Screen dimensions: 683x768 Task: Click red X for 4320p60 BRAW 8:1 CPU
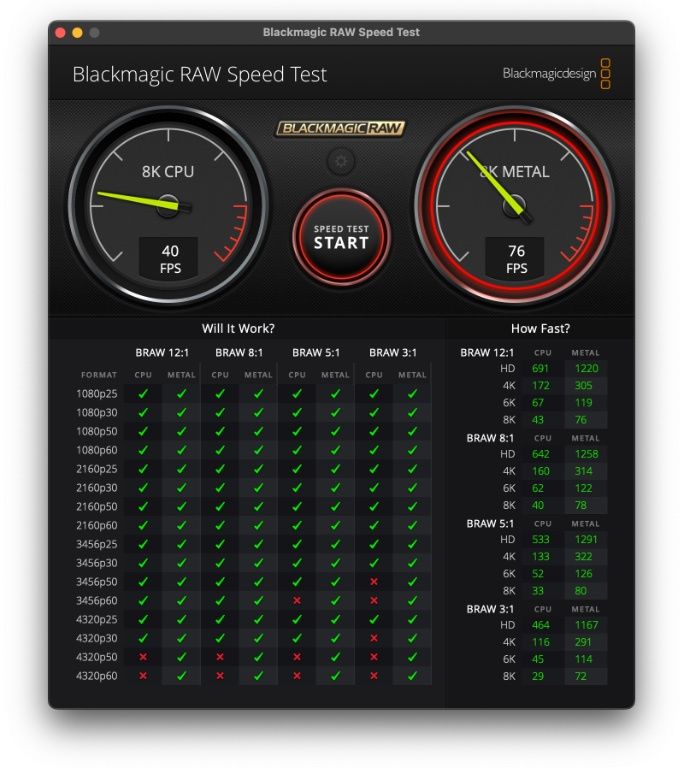coord(220,676)
